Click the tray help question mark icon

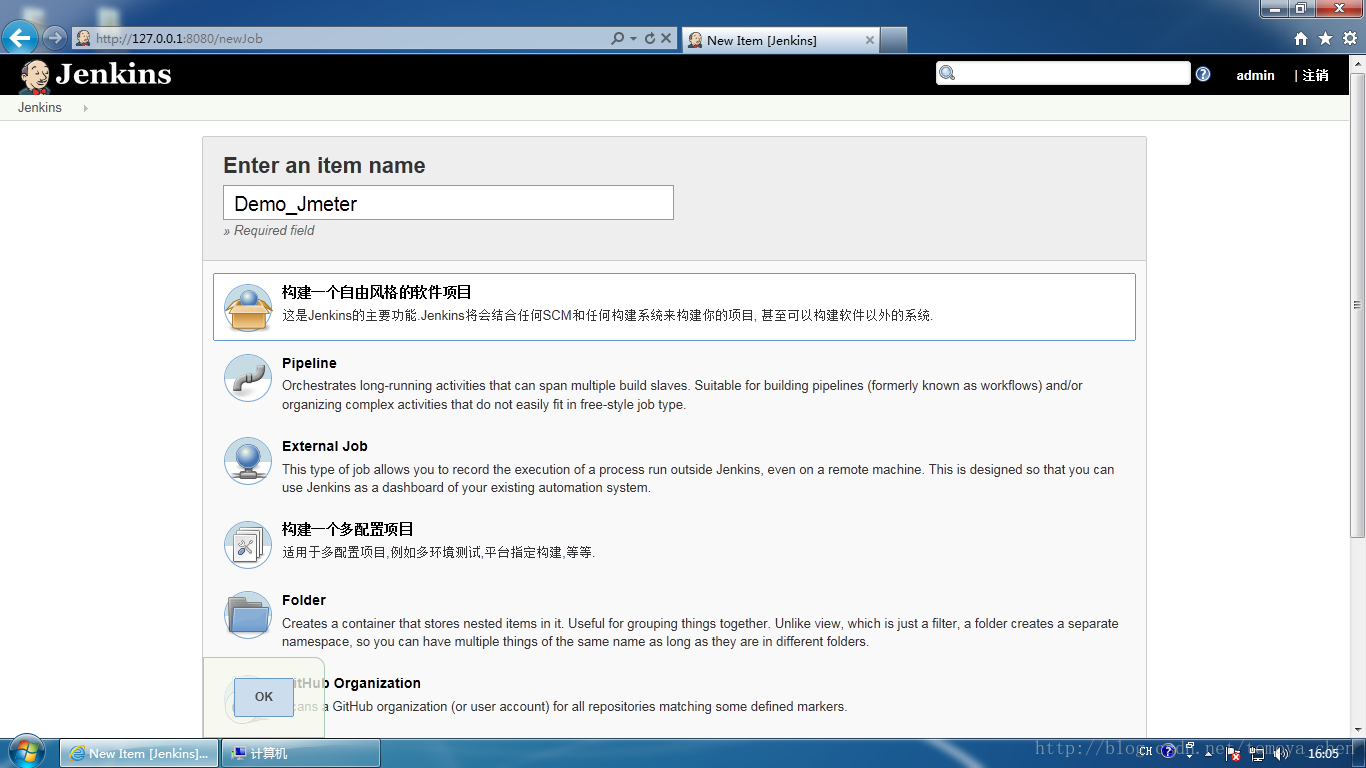pos(1167,752)
